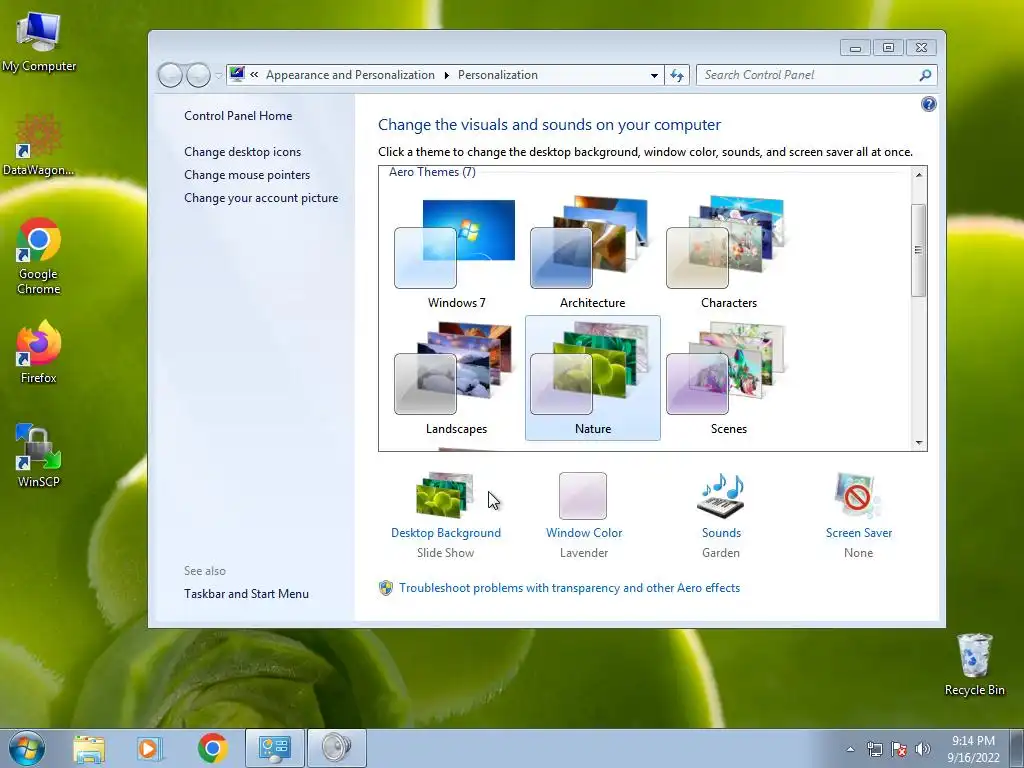Click the Action Center flag icon
The width and height of the screenshot is (1024, 768).
click(x=899, y=749)
